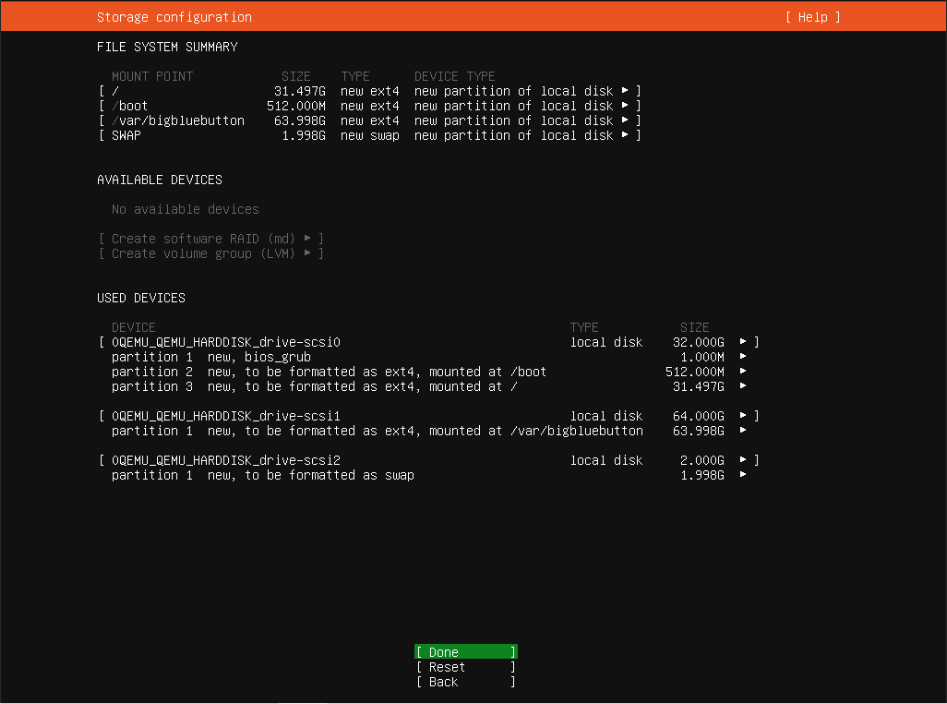
Task: Open arrow for 1.998G swap partition
Action: pos(743,475)
